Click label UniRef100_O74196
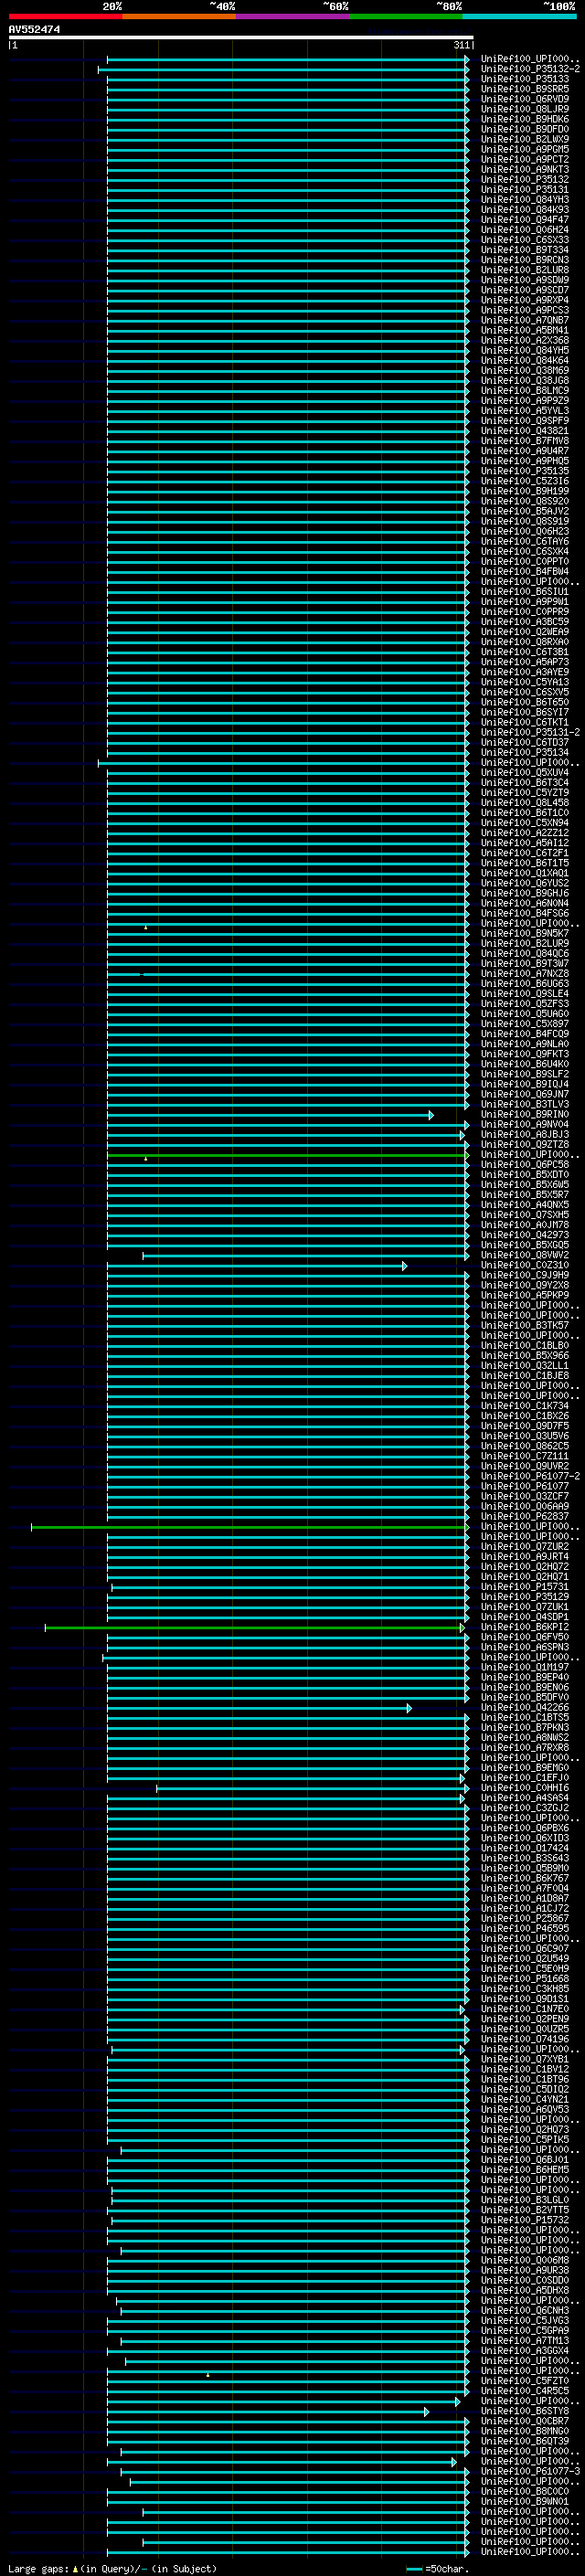Viewport: 585px width, 2576px height. tap(525, 2040)
